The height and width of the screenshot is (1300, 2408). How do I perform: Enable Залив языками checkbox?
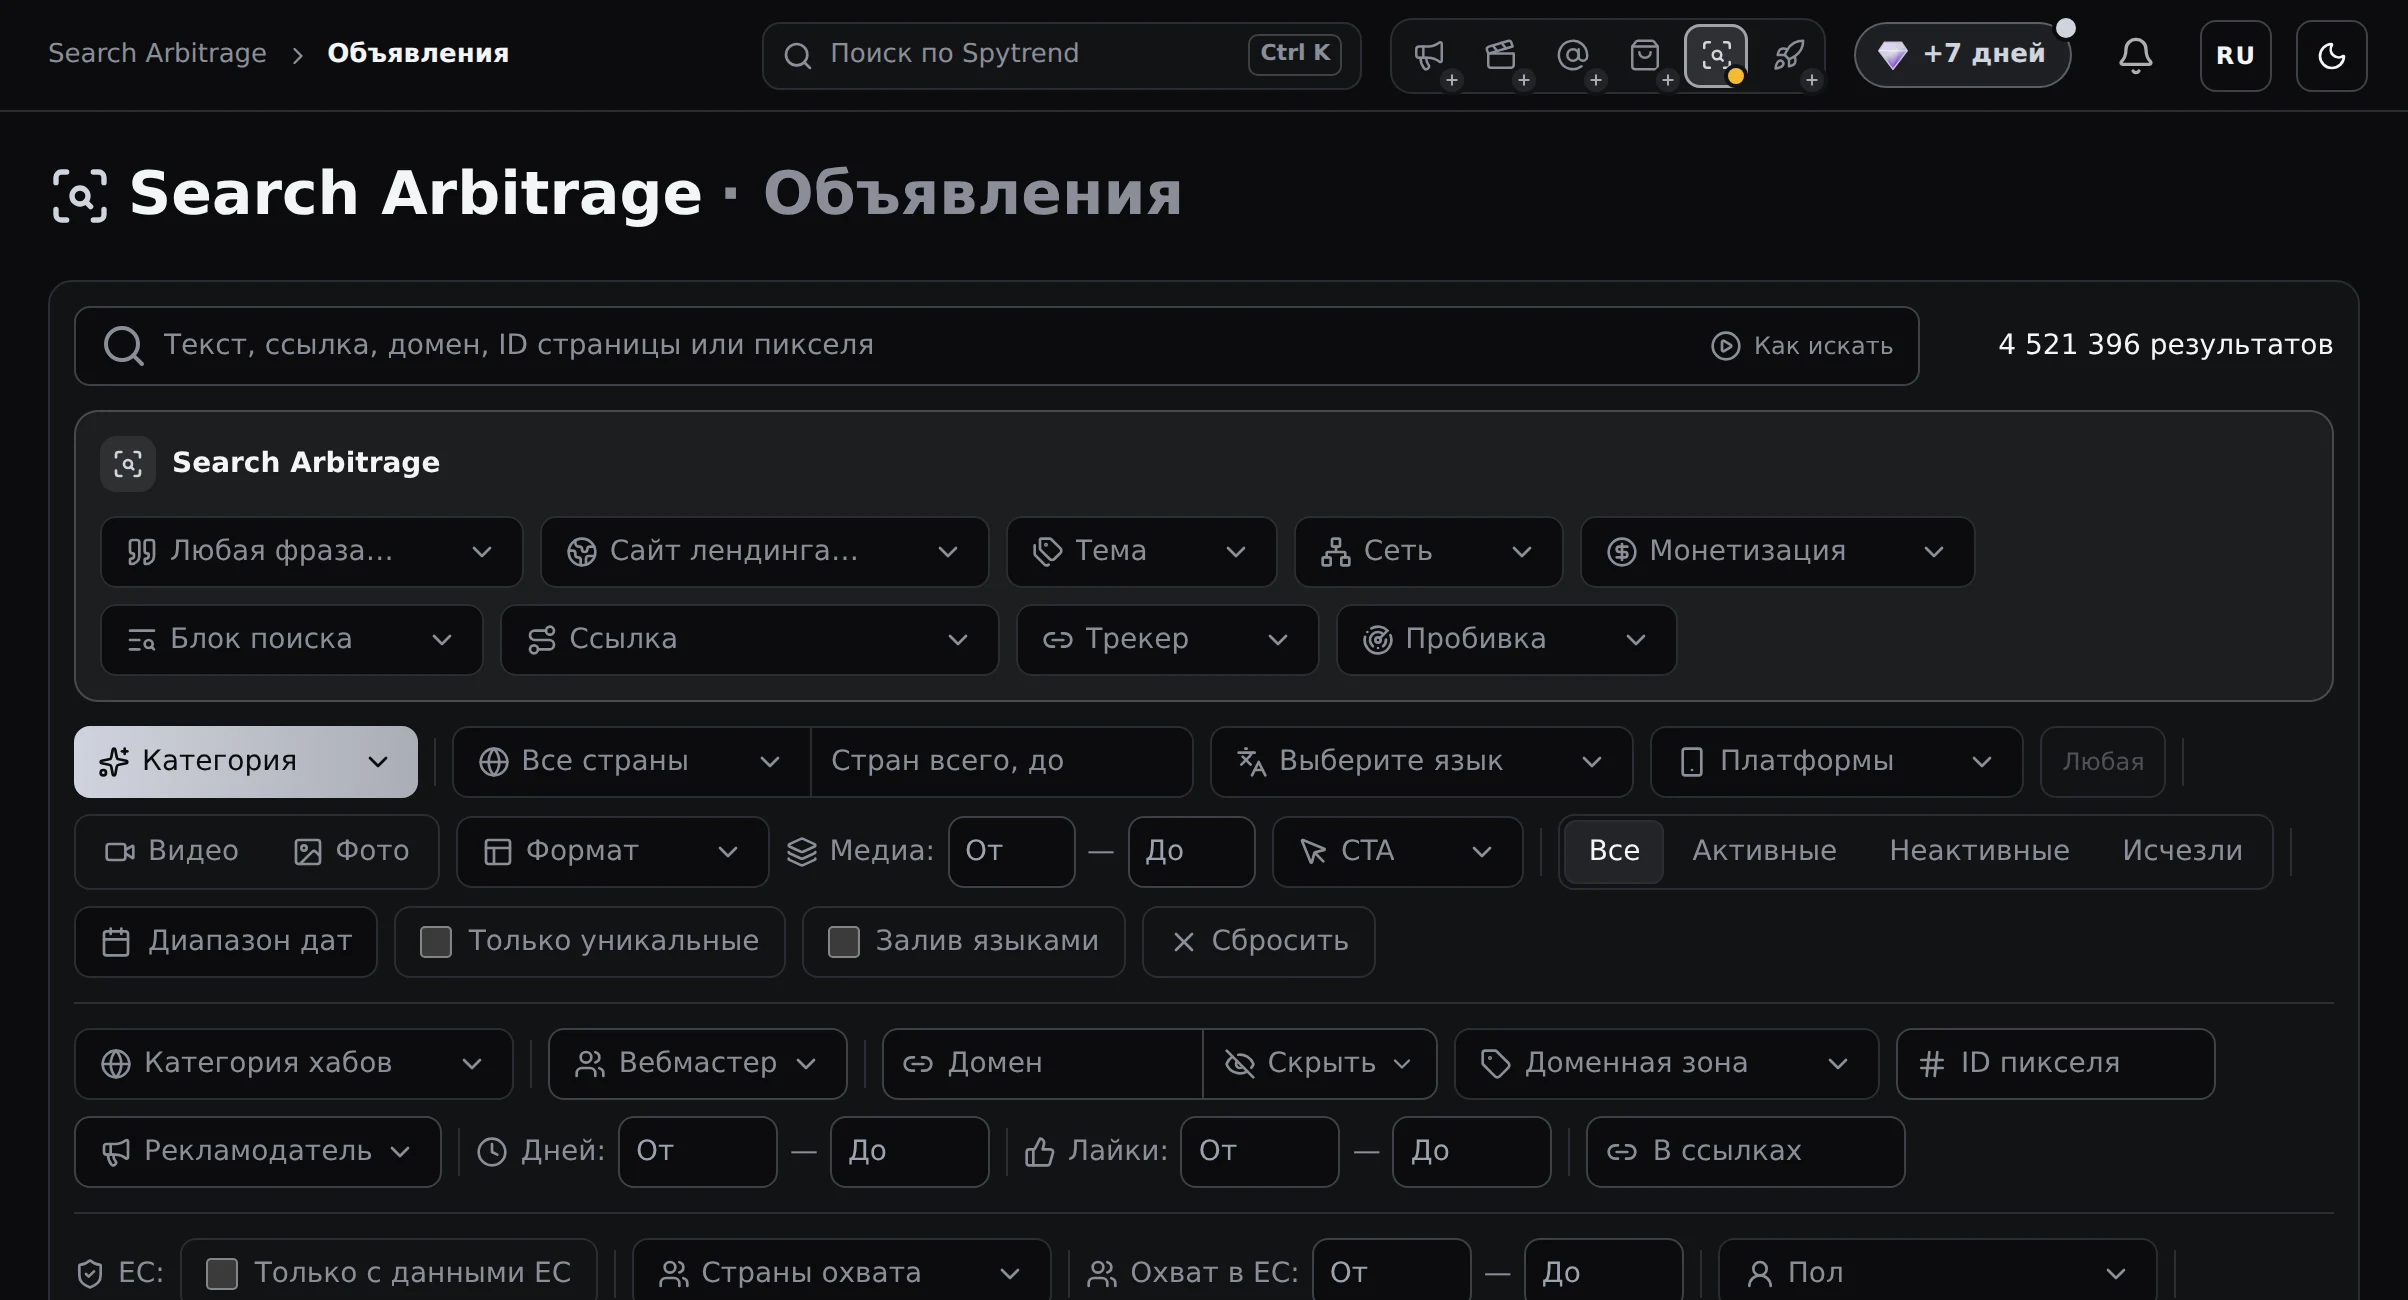pos(843,941)
